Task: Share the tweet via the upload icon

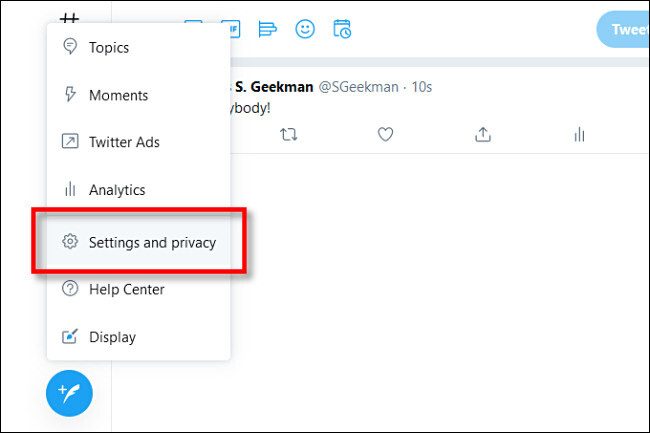Action: pyautogui.click(x=482, y=134)
